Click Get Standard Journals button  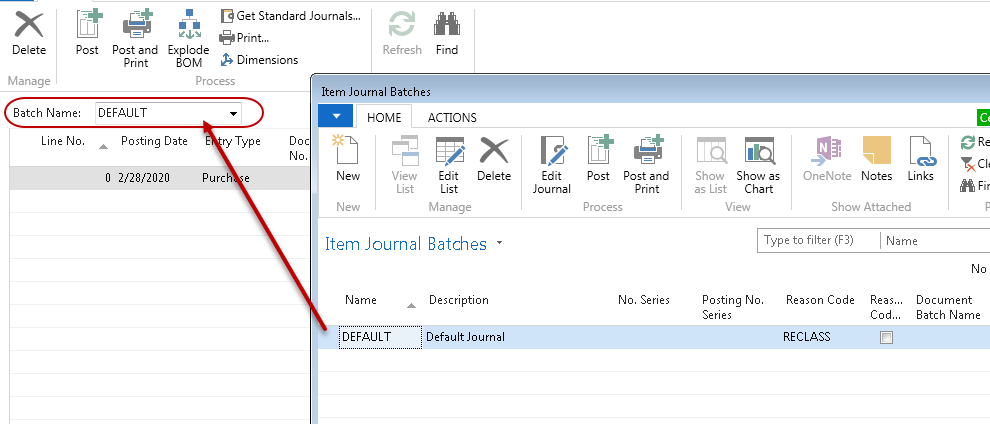[x=290, y=16]
